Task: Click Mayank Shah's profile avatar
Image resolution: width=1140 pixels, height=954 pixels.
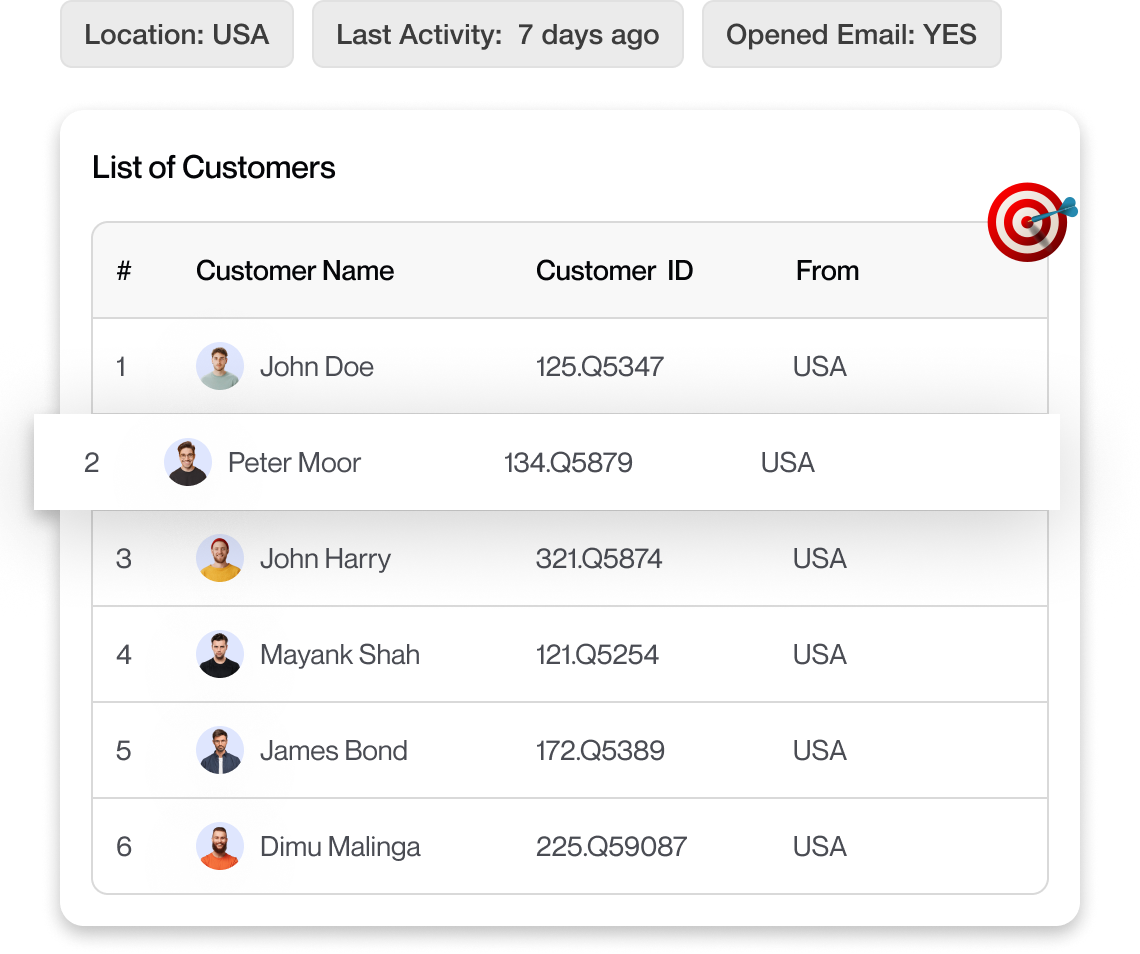Action: tap(219, 654)
